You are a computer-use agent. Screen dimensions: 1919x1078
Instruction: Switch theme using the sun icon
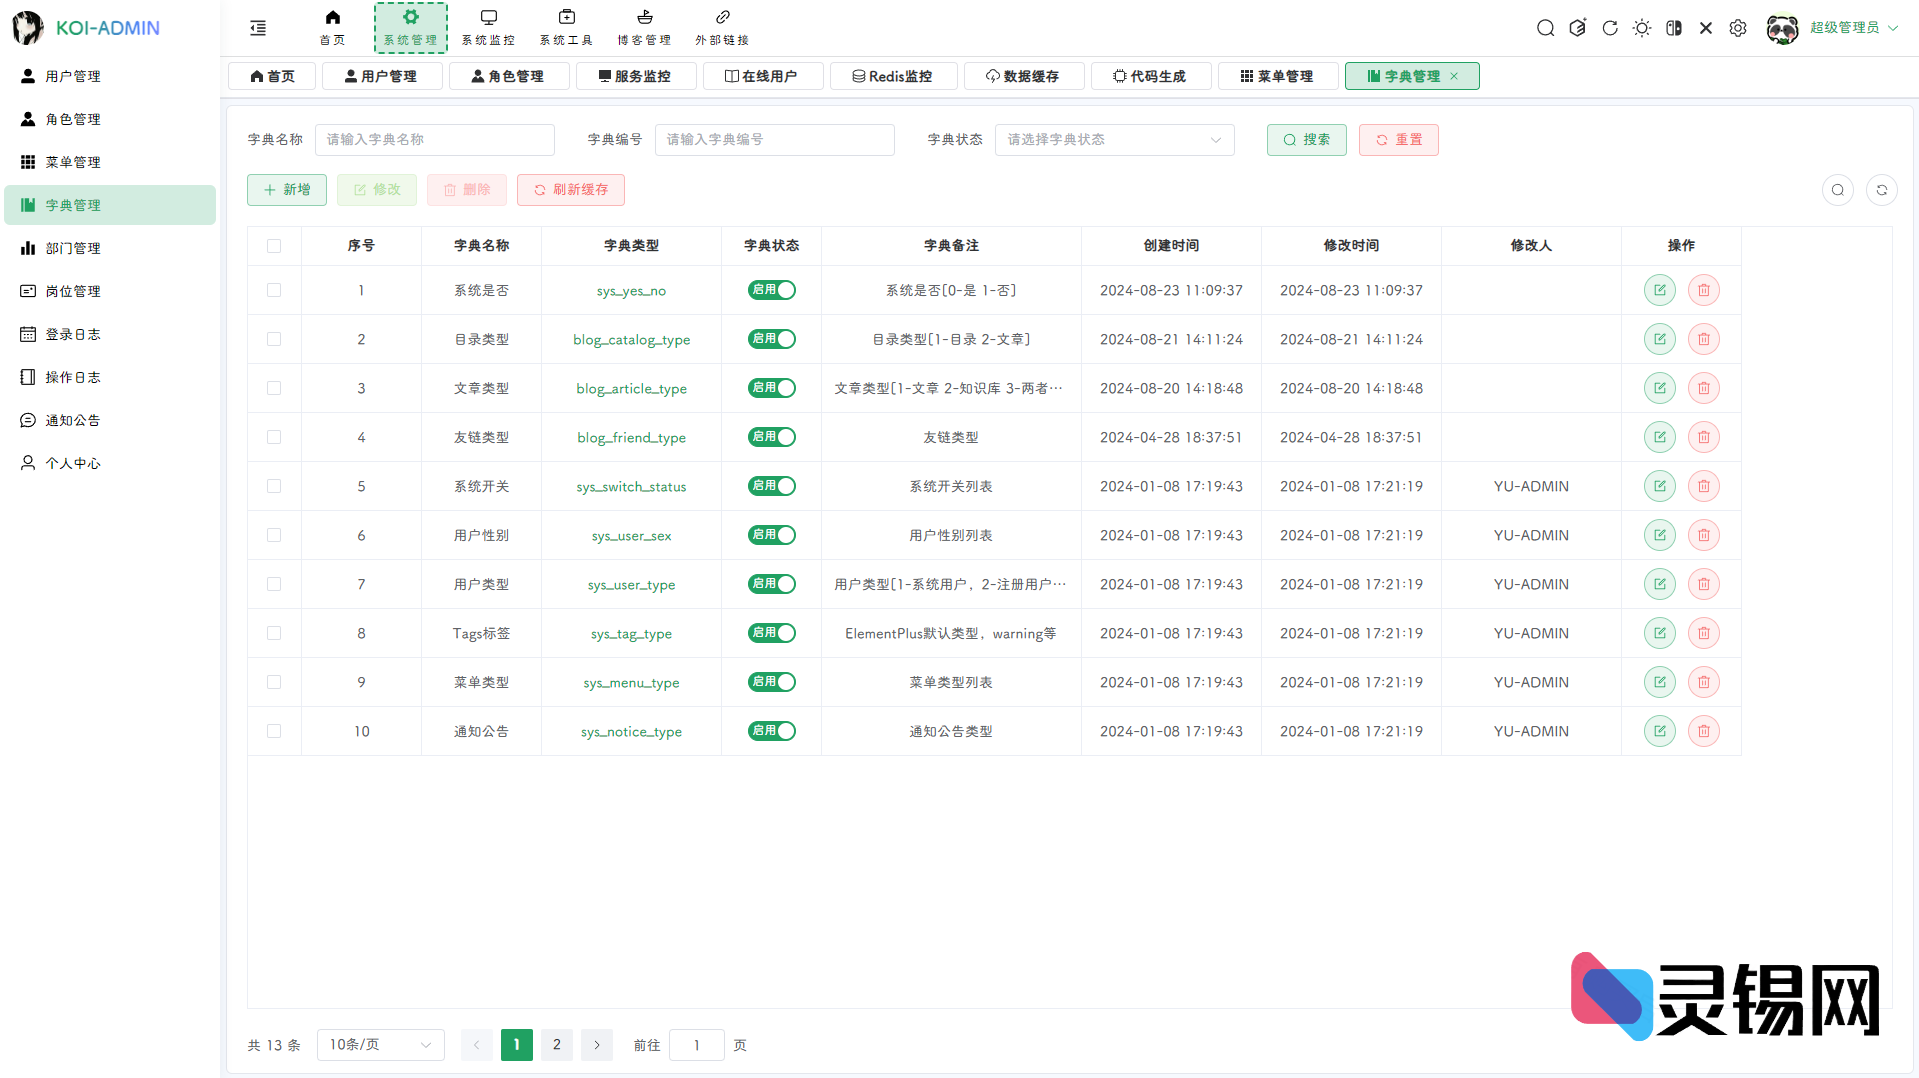1641,28
